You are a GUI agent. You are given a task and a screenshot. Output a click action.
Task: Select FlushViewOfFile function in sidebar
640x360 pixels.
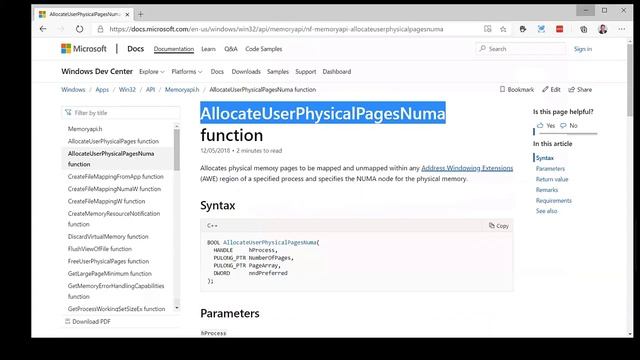[100, 249]
